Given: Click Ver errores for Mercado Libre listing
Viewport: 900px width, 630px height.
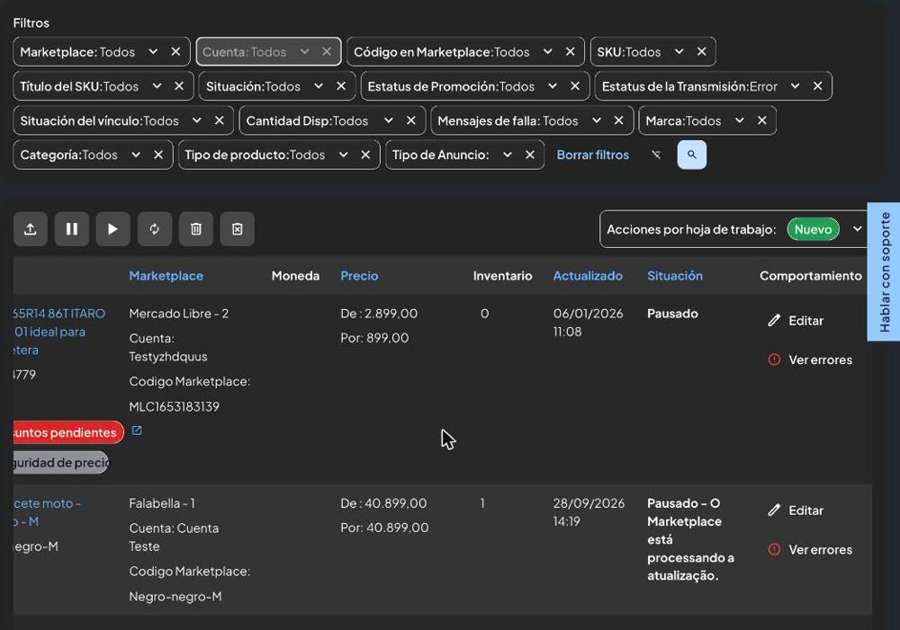Looking at the screenshot, I should coord(810,360).
